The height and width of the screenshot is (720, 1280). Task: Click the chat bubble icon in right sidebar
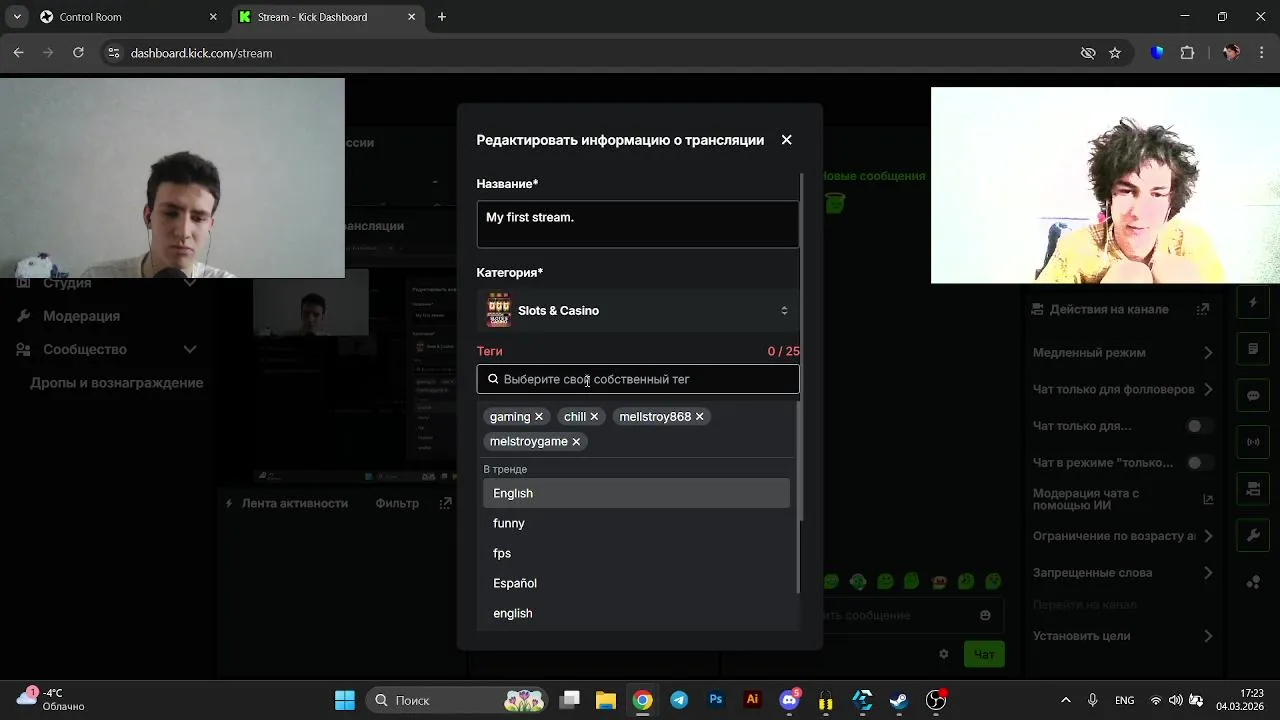[x=1253, y=396]
